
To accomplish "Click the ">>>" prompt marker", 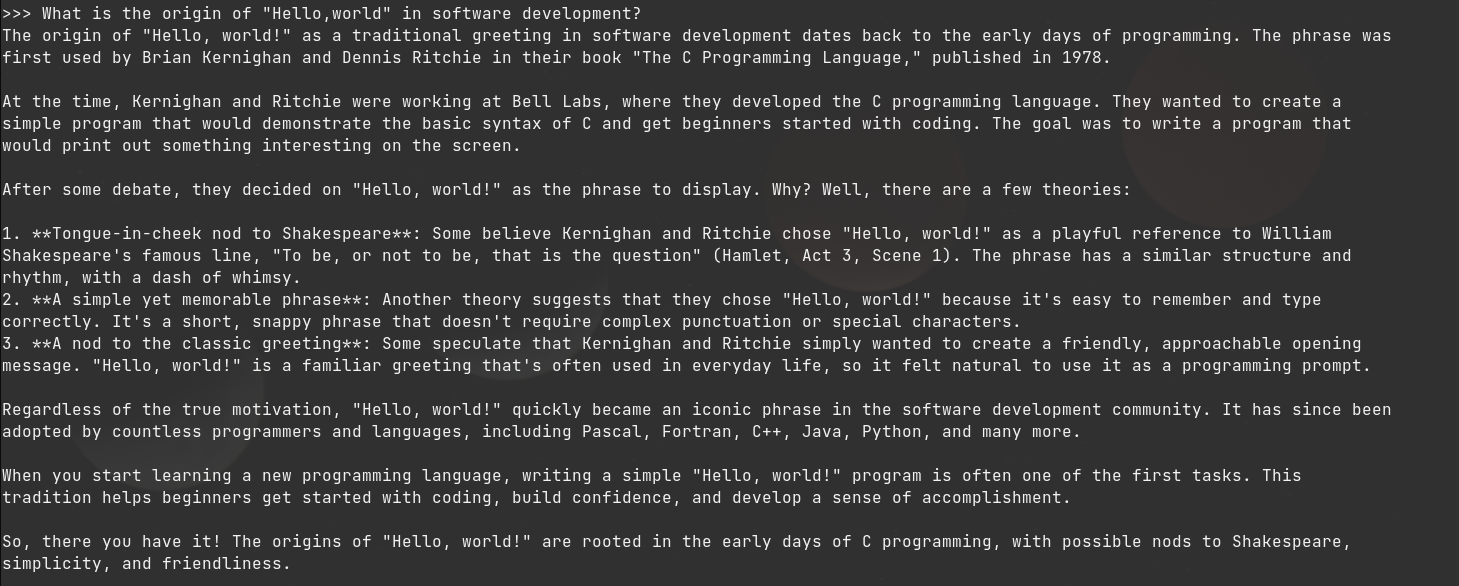I will pyautogui.click(x=17, y=14).
